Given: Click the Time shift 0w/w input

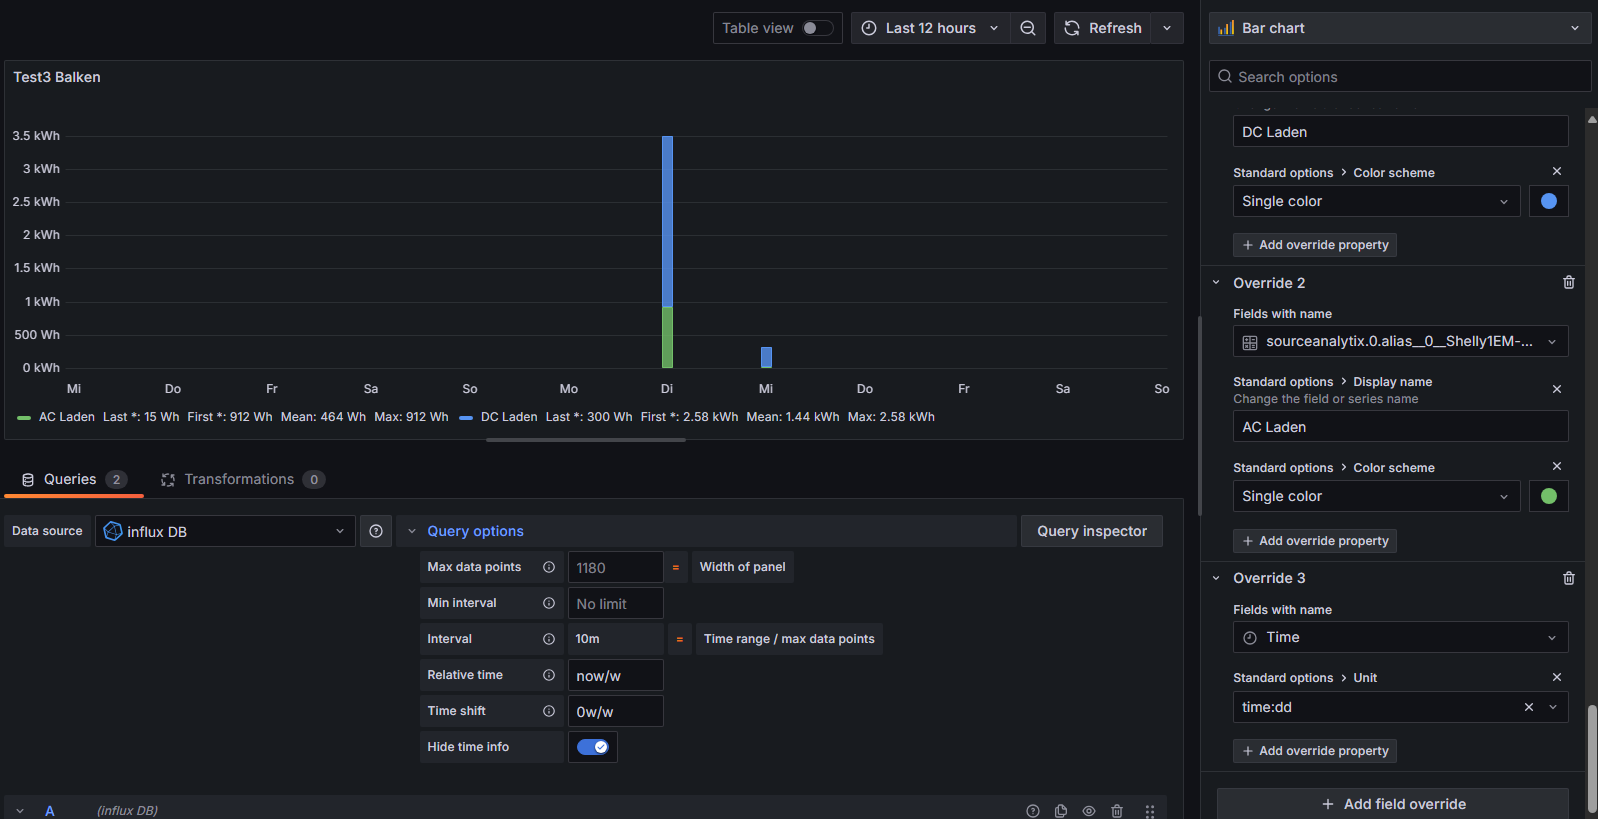Looking at the screenshot, I should (616, 711).
